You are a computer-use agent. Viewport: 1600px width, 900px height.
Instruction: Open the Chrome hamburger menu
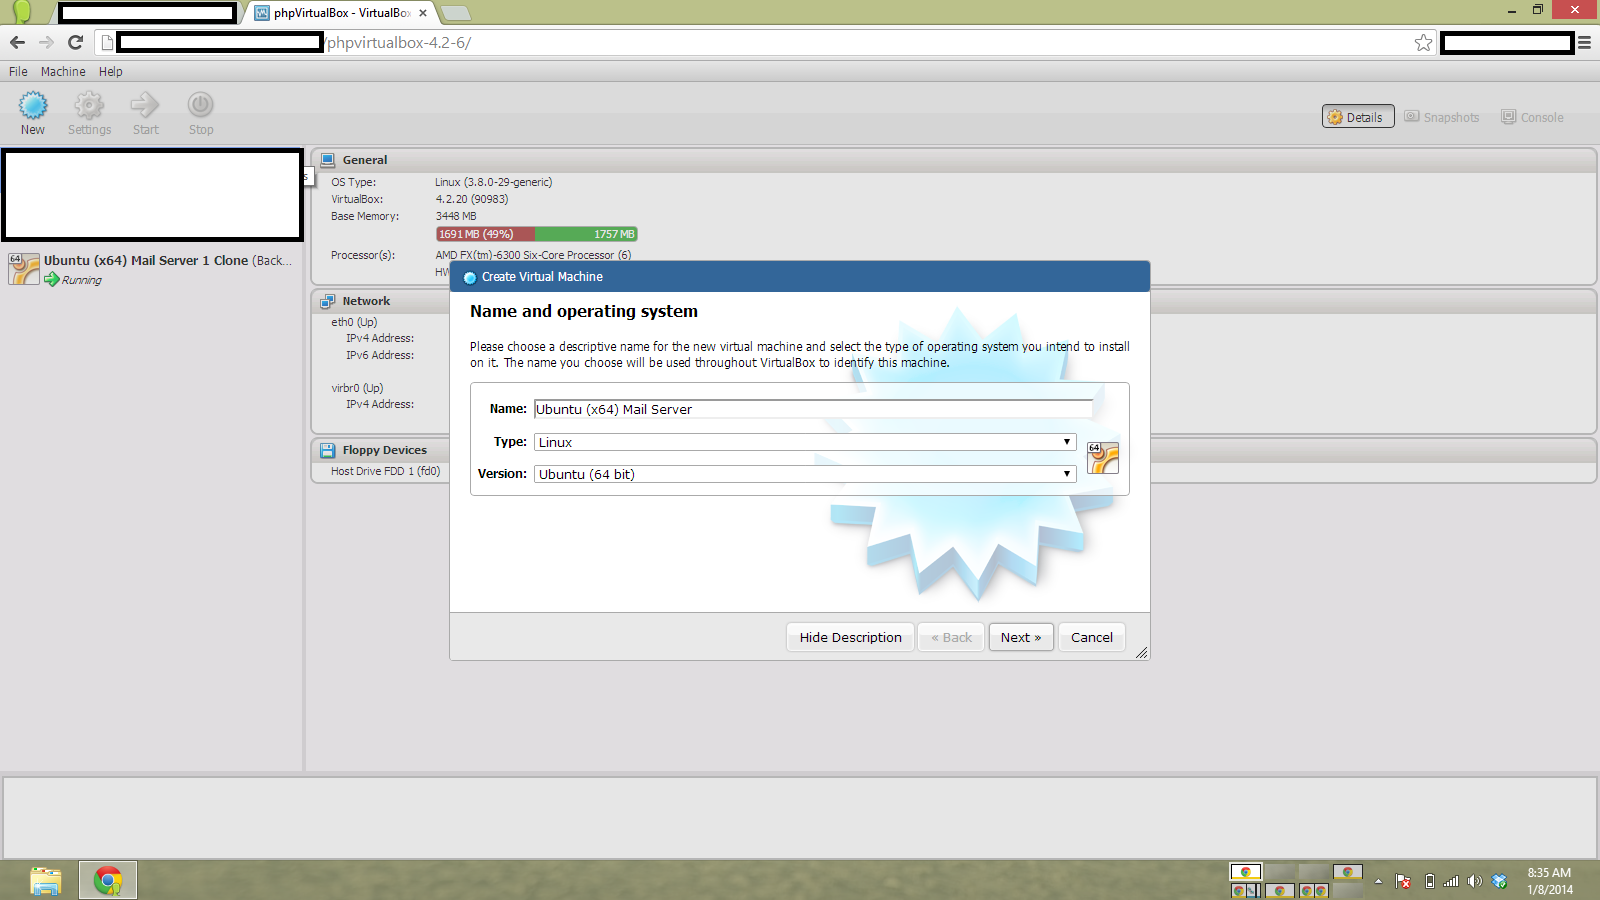[x=1584, y=42]
